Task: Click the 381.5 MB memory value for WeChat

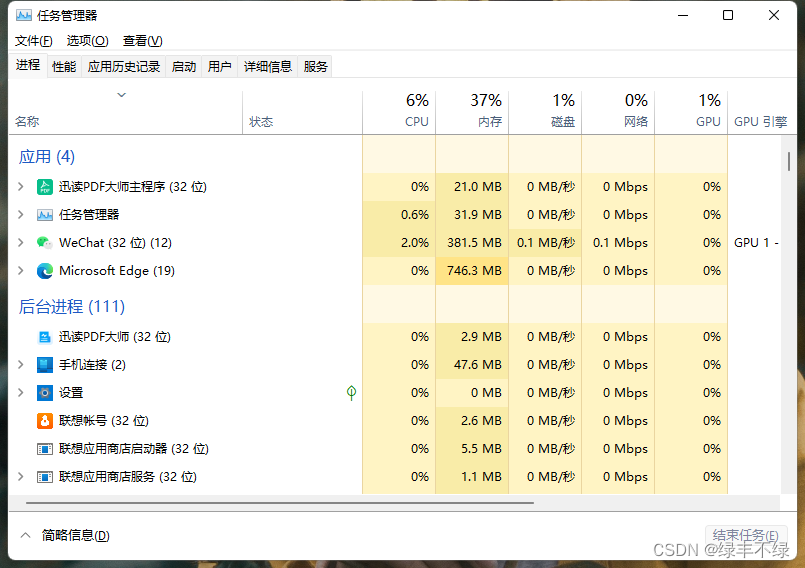Action: point(474,242)
